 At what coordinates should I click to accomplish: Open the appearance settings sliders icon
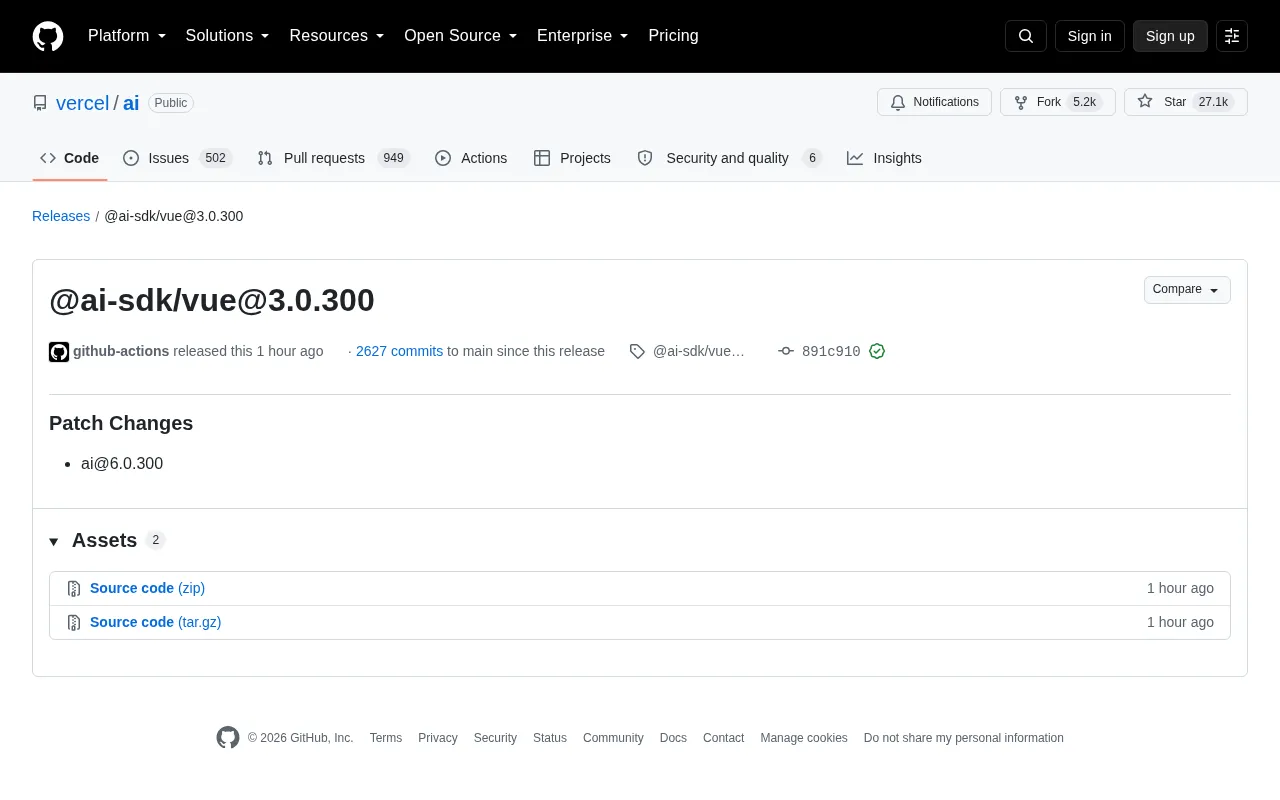[1232, 36]
